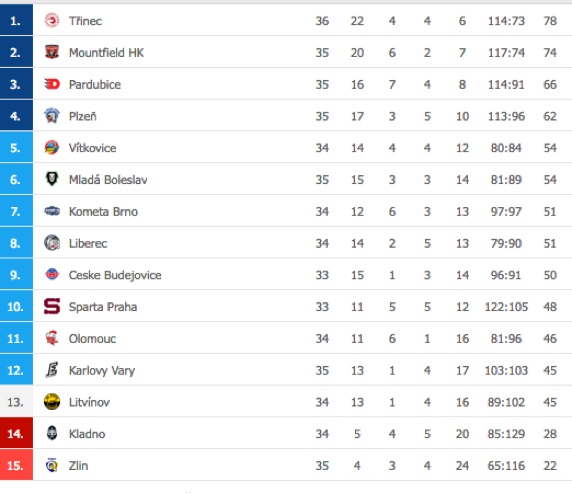Open the Vítkovice team link
Screen dimensions: 572x493
tap(93, 148)
